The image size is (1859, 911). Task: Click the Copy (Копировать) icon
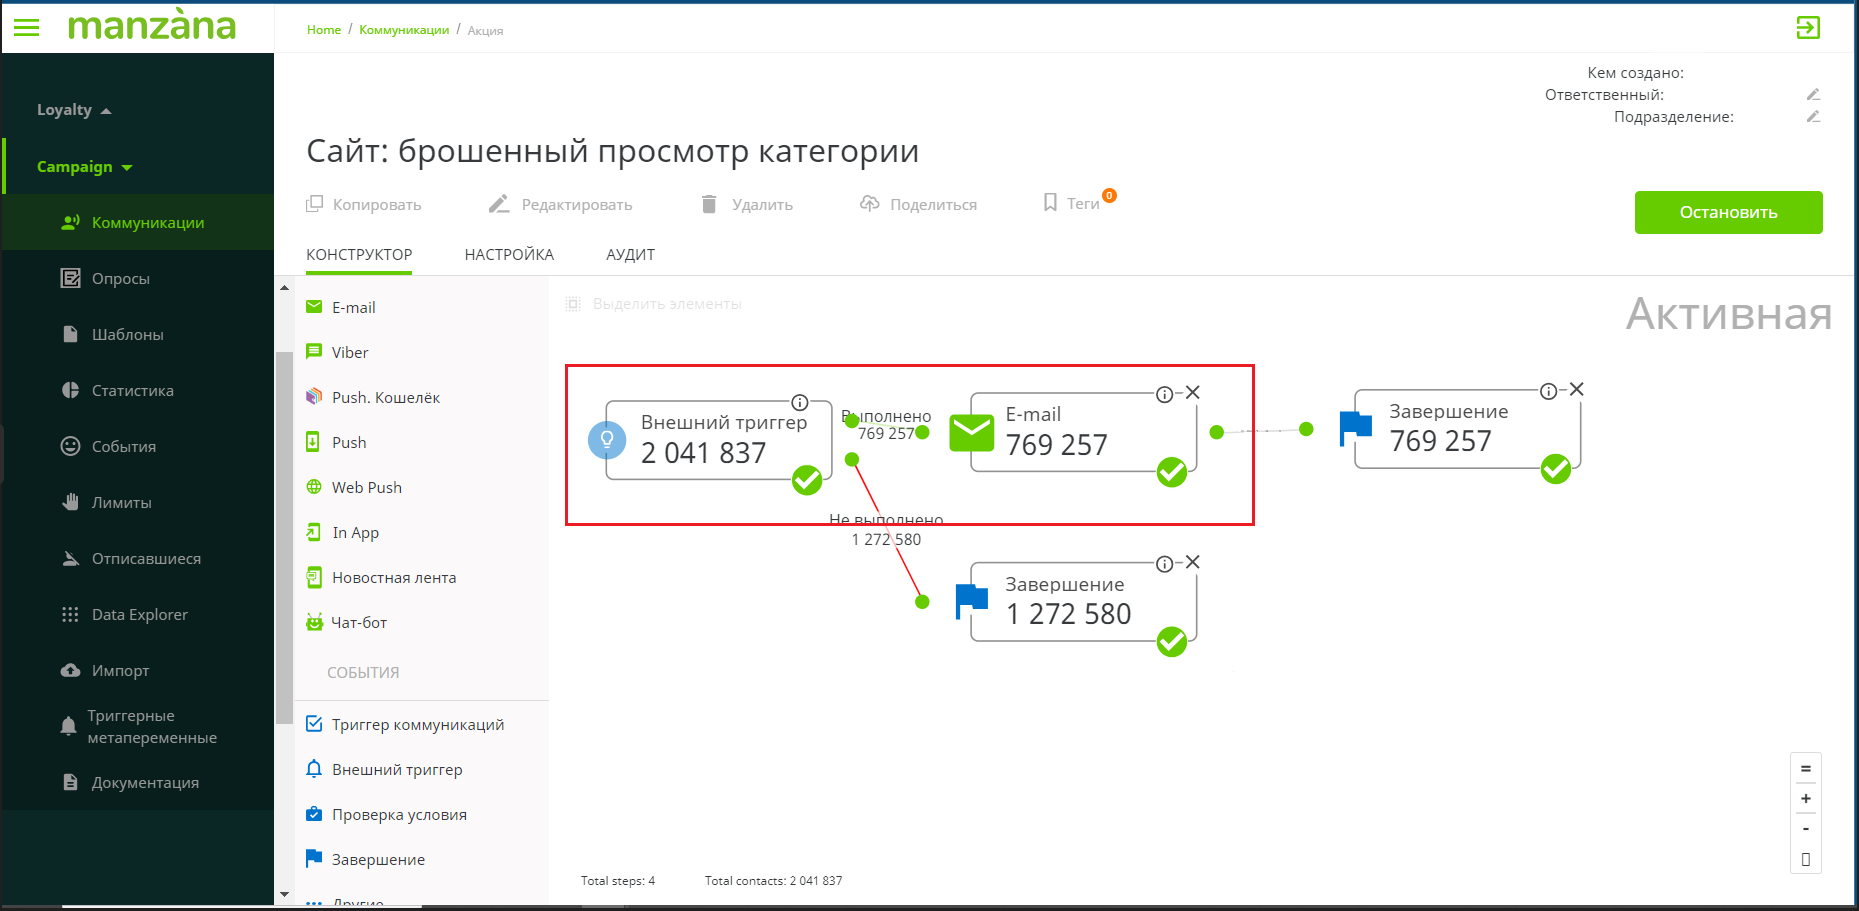[x=314, y=204]
